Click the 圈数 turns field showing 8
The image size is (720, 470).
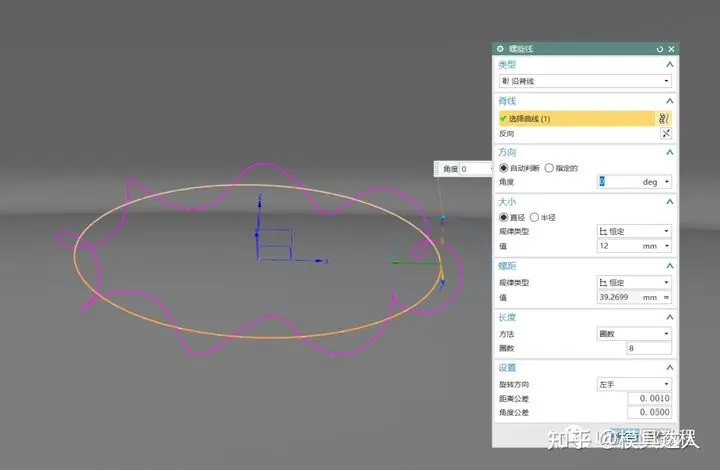coord(649,348)
